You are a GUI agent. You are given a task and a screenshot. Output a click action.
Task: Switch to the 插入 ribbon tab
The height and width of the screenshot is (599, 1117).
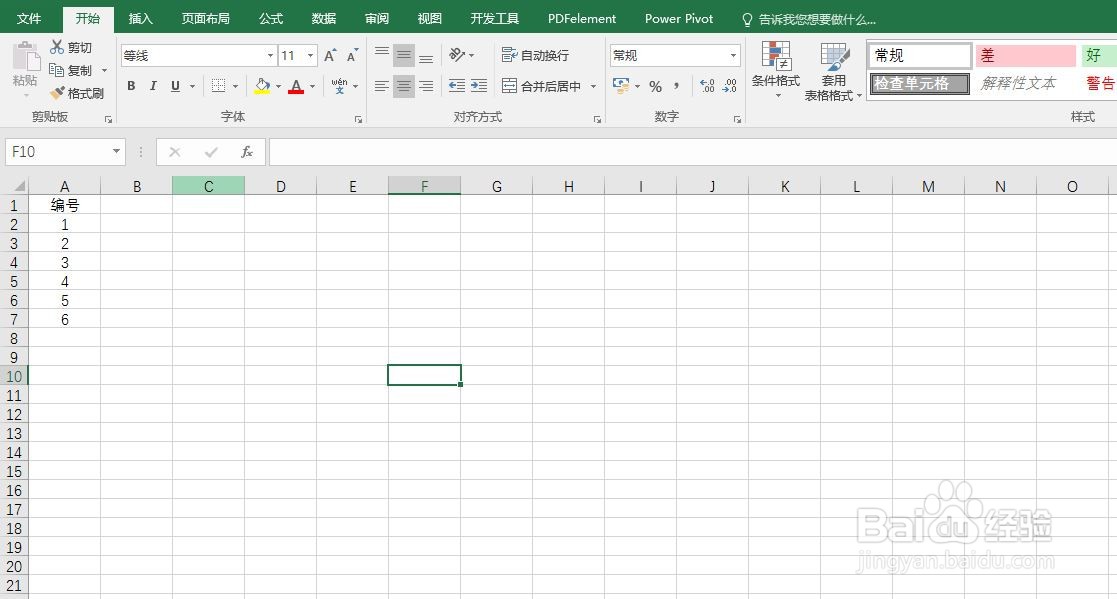point(140,17)
